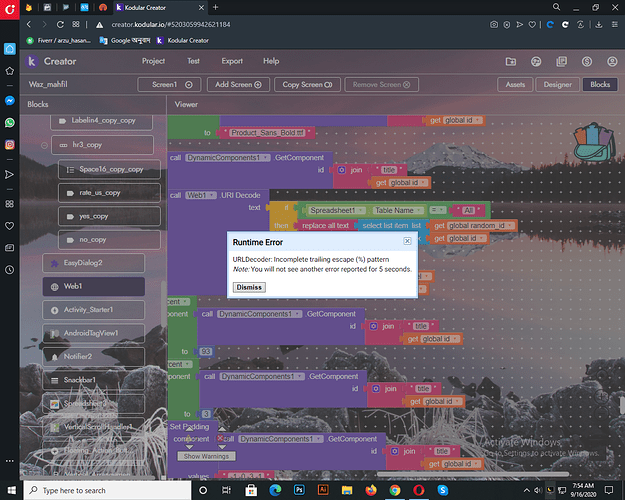Open the browser tab search magnifier
625x500 pixels.
pos(556,7)
